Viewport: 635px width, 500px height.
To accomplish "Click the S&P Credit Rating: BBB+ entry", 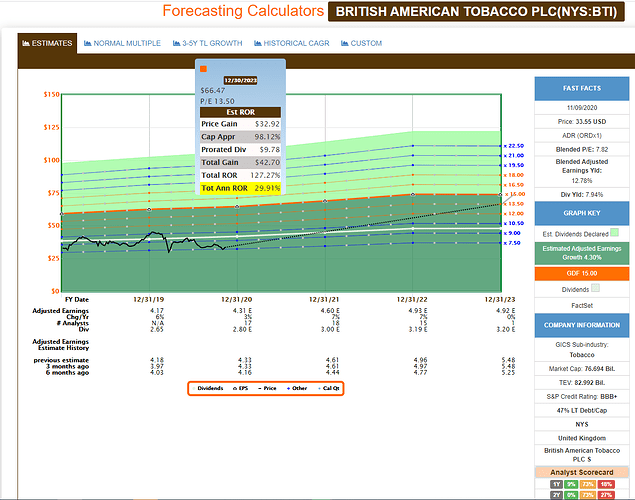I will pyautogui.click(x=582, y=397).
